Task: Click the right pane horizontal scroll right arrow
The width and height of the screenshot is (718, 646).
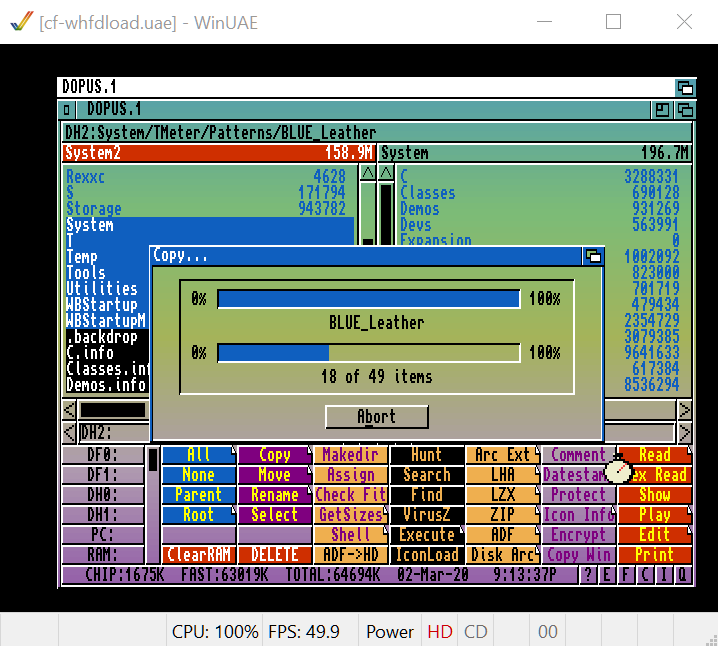Action: (x=684, y=410)
